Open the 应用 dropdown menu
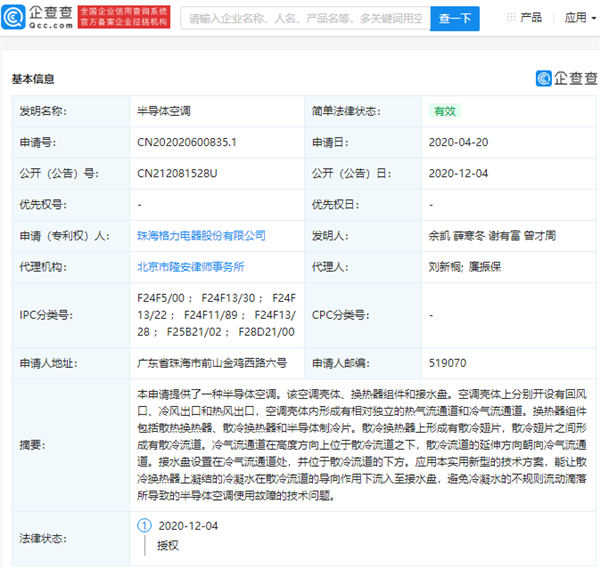The height and width of the screenshot is (568, 600). (580, 18)
